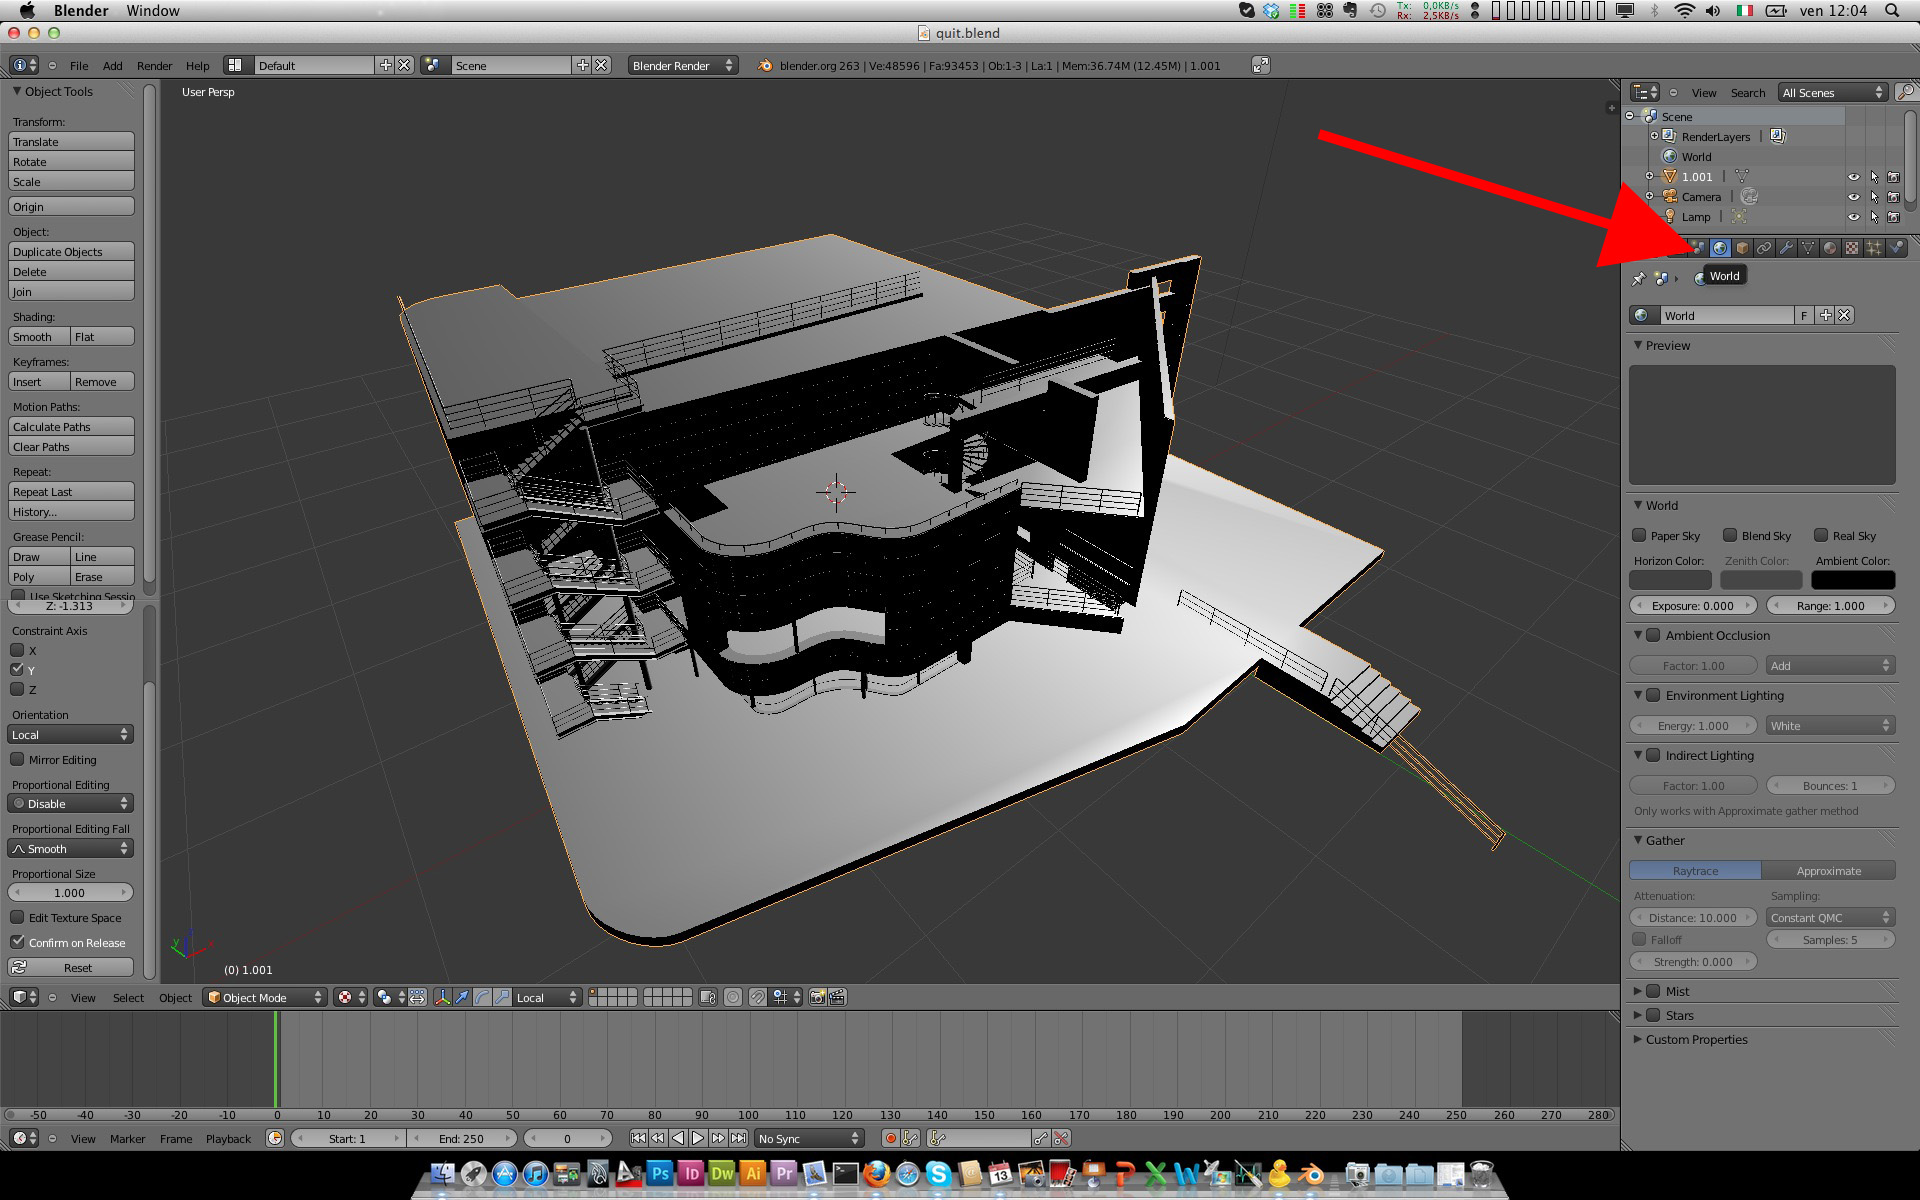Viewport: 1920px width, 1200px height.
Task: Pin the properties context with pushpin
Action: pos(1638,278)
